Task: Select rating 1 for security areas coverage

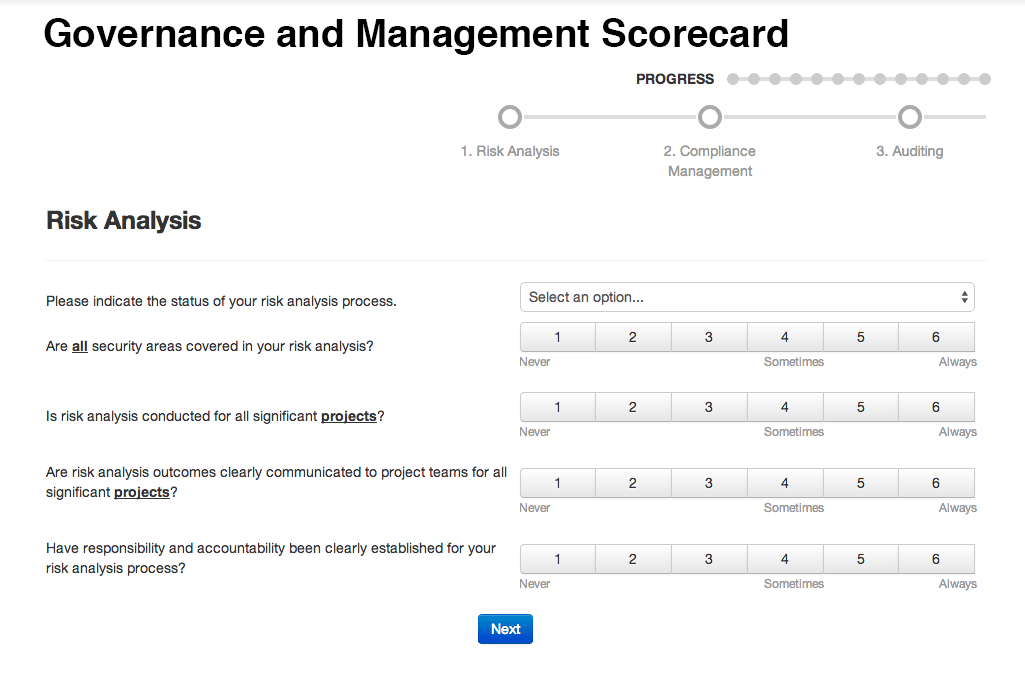Action: 557,337
